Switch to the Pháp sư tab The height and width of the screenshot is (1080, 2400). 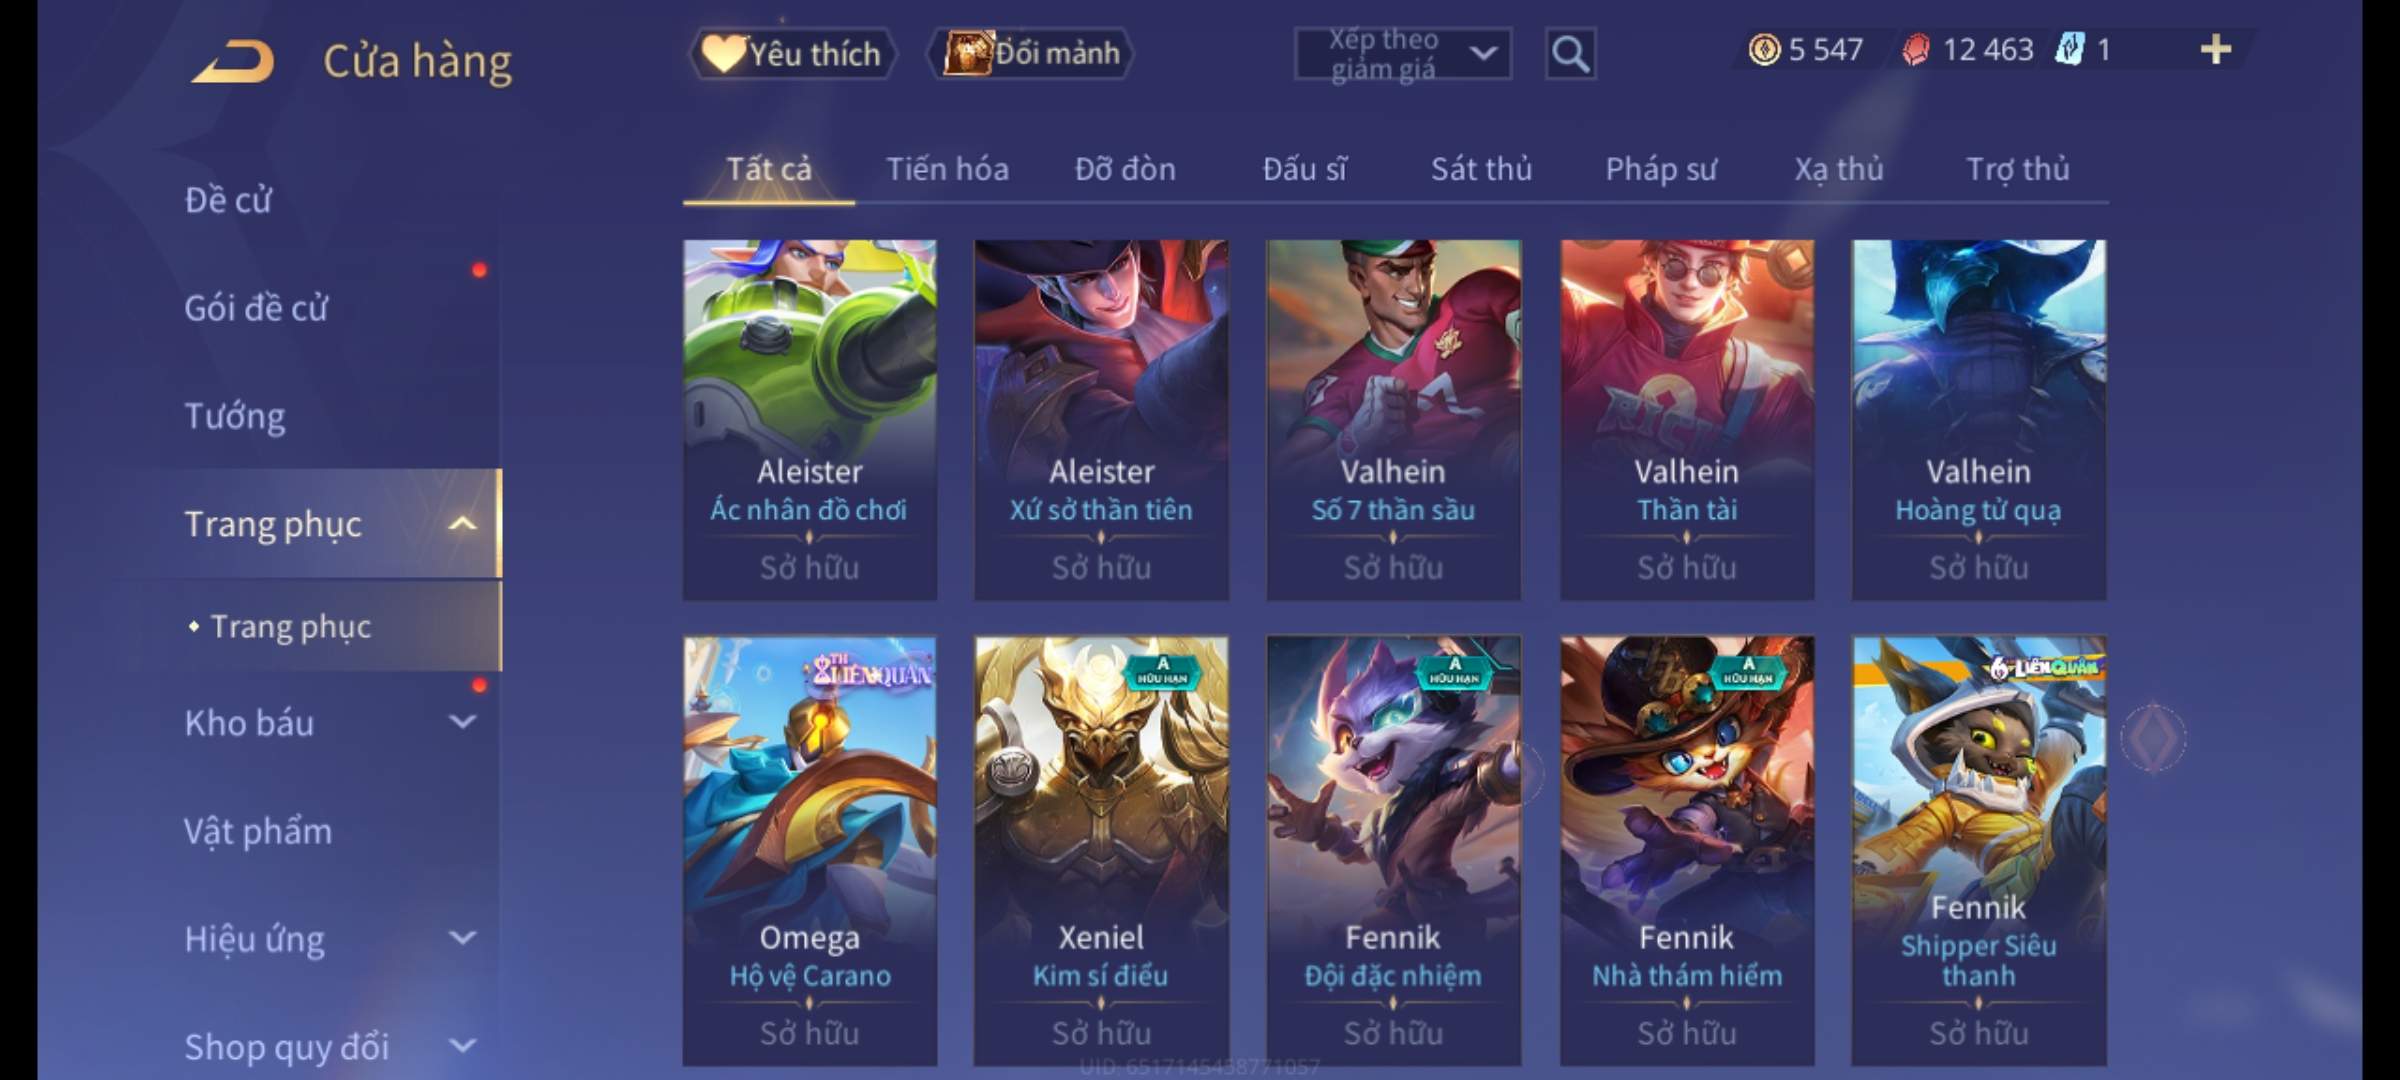(x=1660, y=169)
